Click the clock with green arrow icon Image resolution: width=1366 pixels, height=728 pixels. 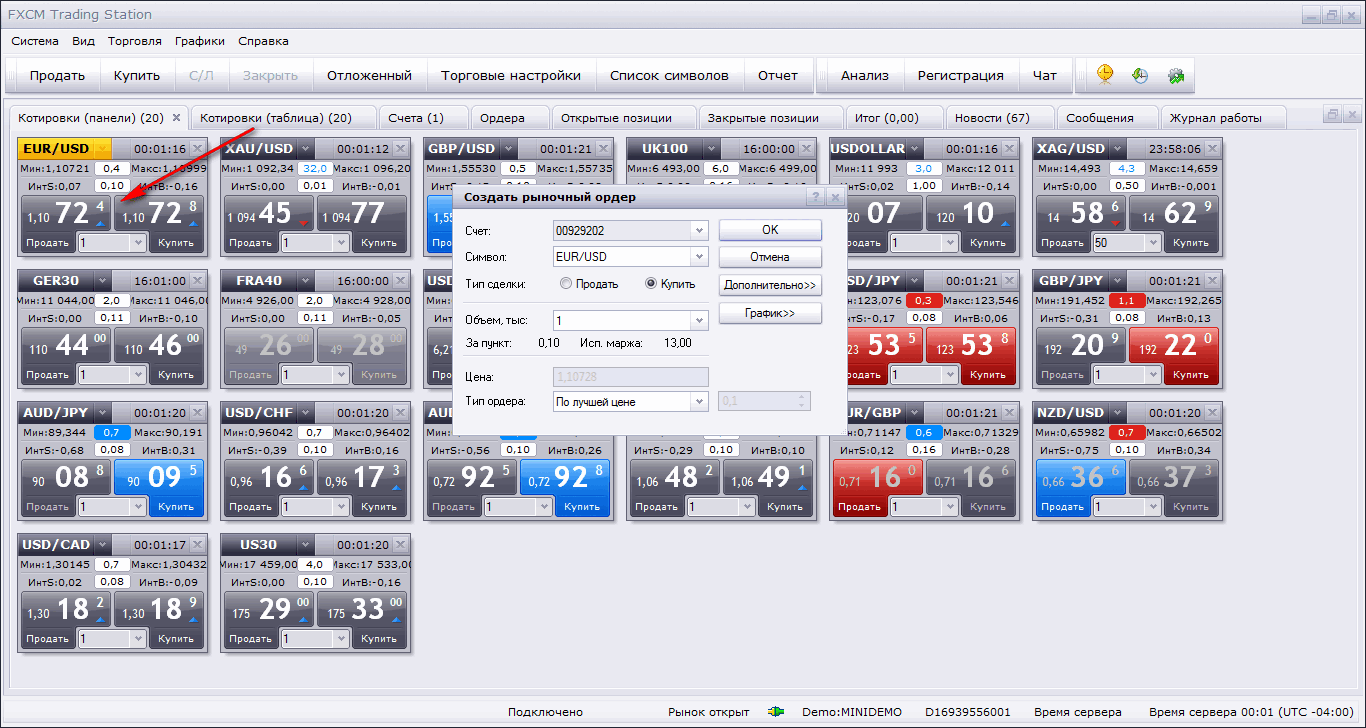pos(1140,75)
